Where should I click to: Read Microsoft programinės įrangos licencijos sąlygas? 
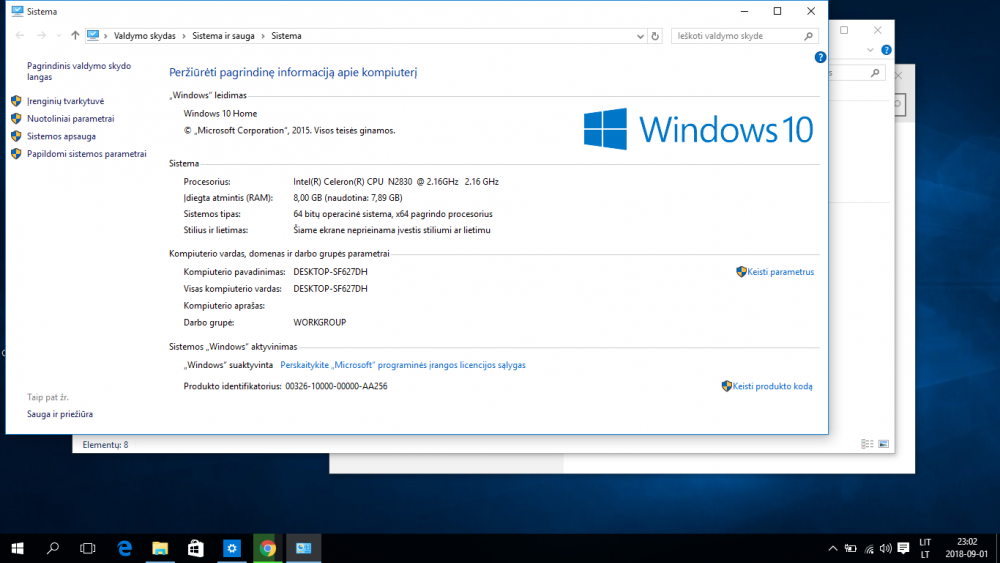[x=403, y=365]
